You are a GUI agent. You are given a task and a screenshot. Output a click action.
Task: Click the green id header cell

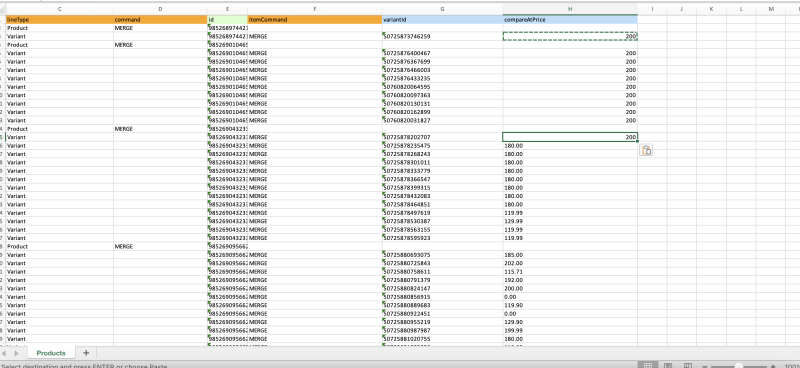click(x=228, y=19)
